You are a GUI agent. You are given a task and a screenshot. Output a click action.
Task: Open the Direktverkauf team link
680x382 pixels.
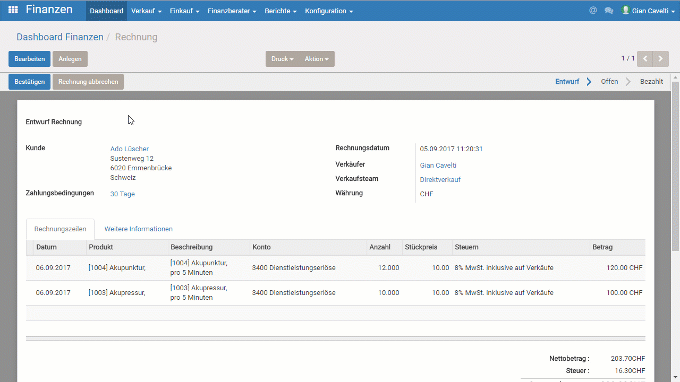click(440, 180)
